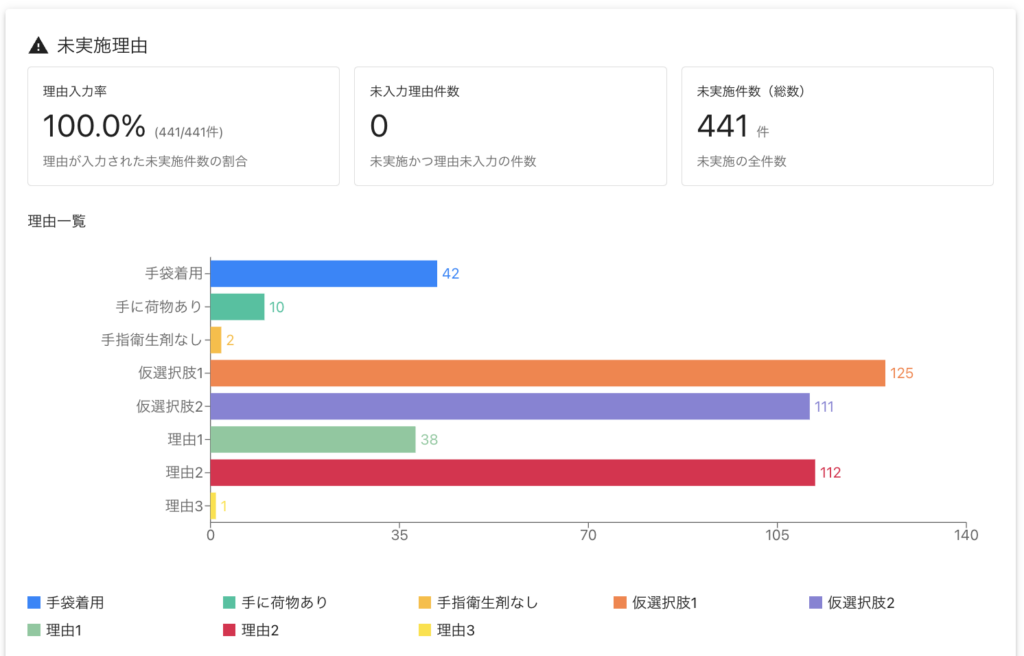This screenshot has width=1024, height=656.
Task: Click the blue 手袋着用 bar showing 42
Action: pyautogui.click(x=323, y=273)
